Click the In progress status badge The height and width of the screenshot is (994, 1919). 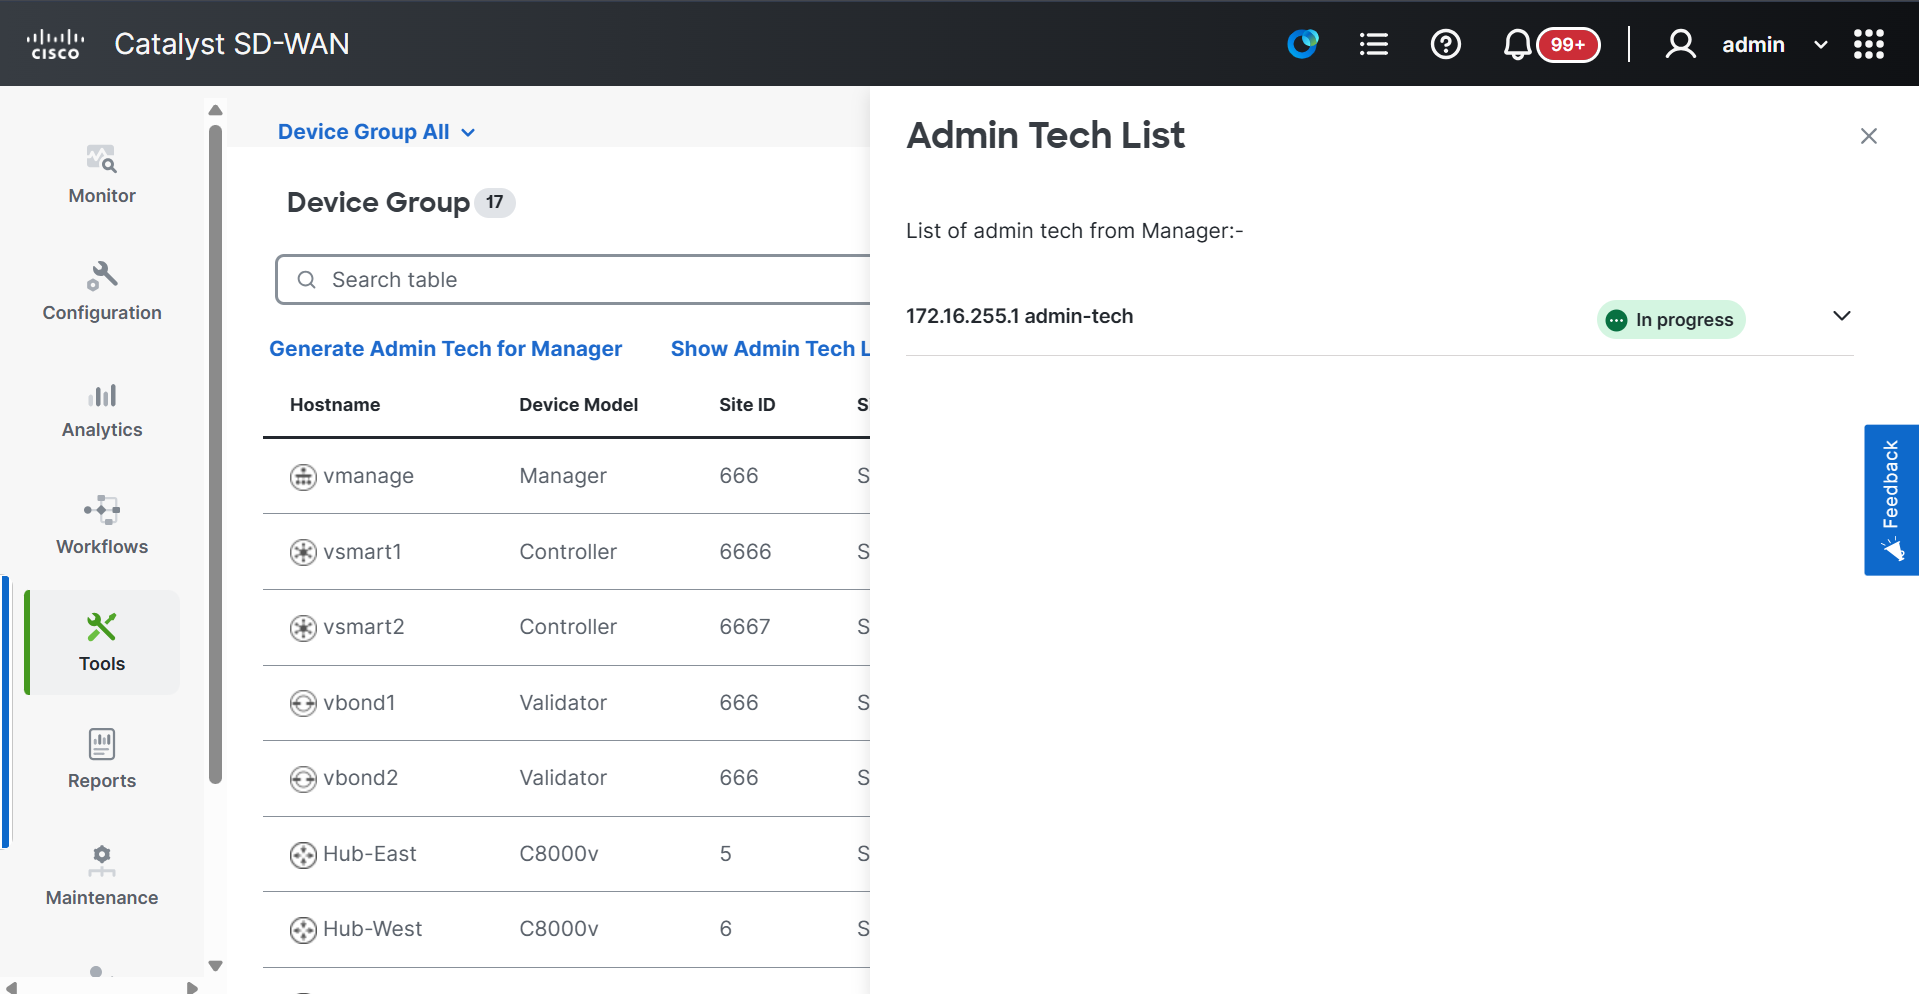pos(1670,319)
